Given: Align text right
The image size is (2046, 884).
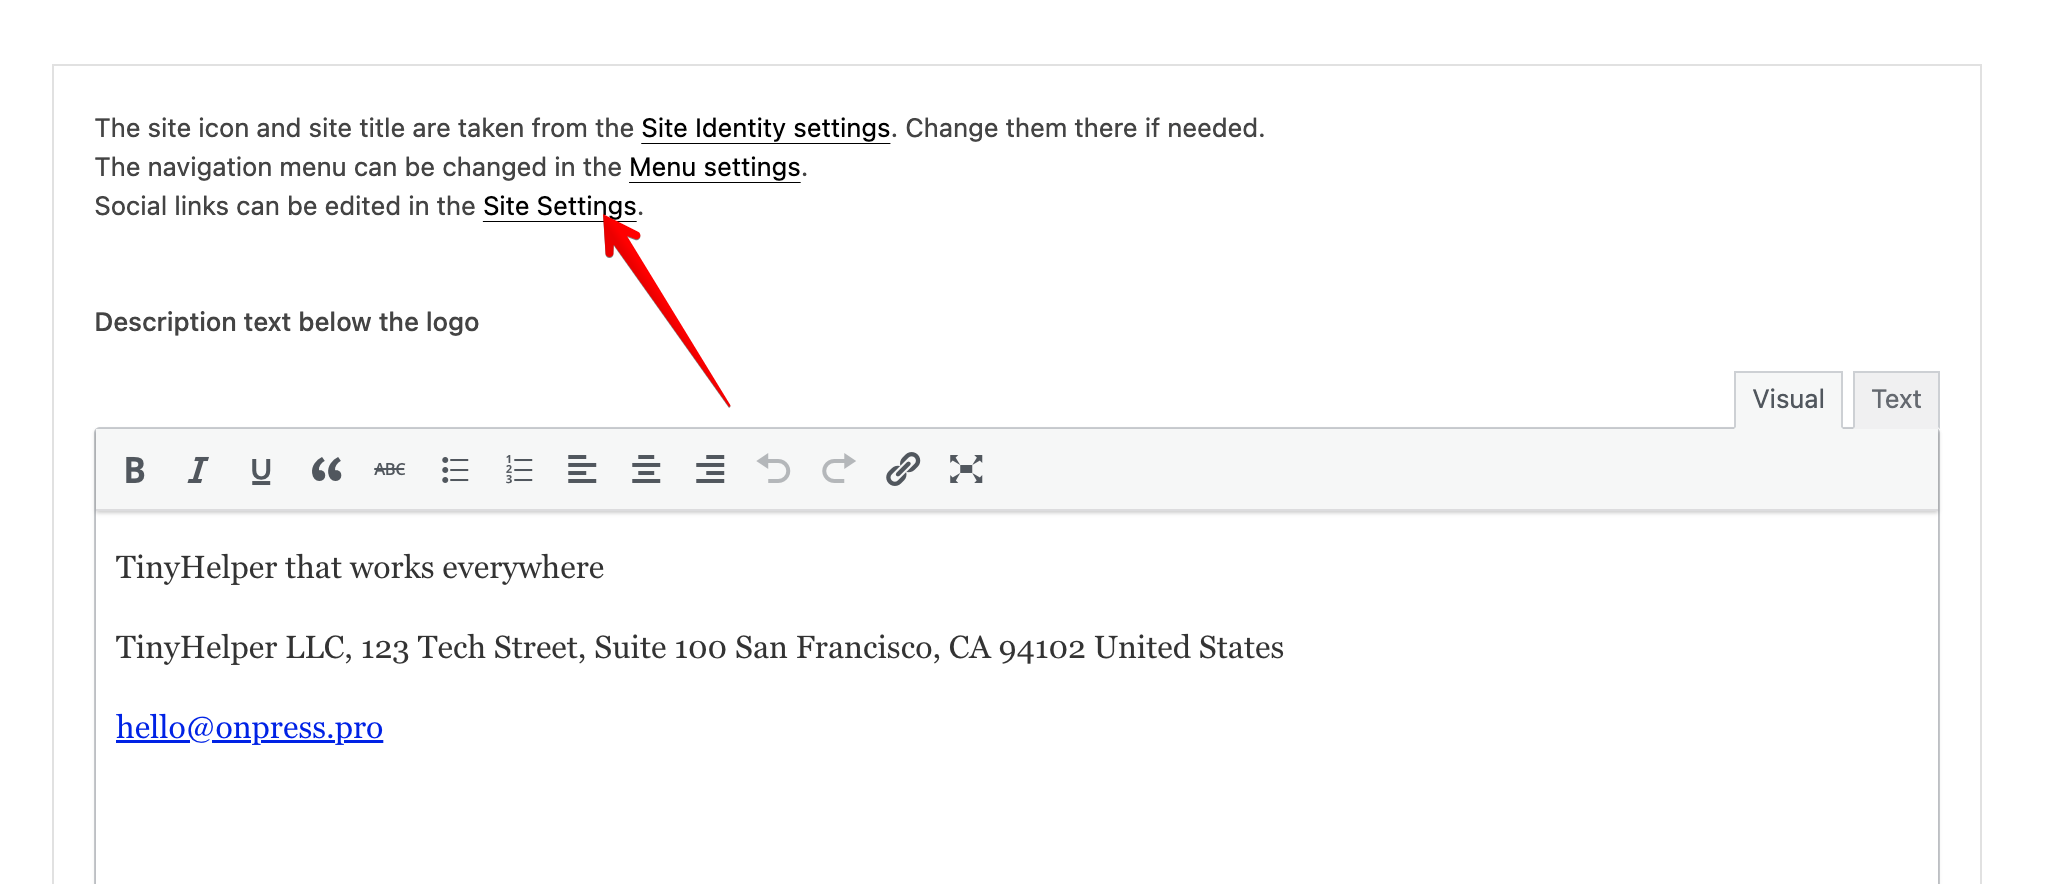Looking at the screenshot, I should [x=710, y=469].
